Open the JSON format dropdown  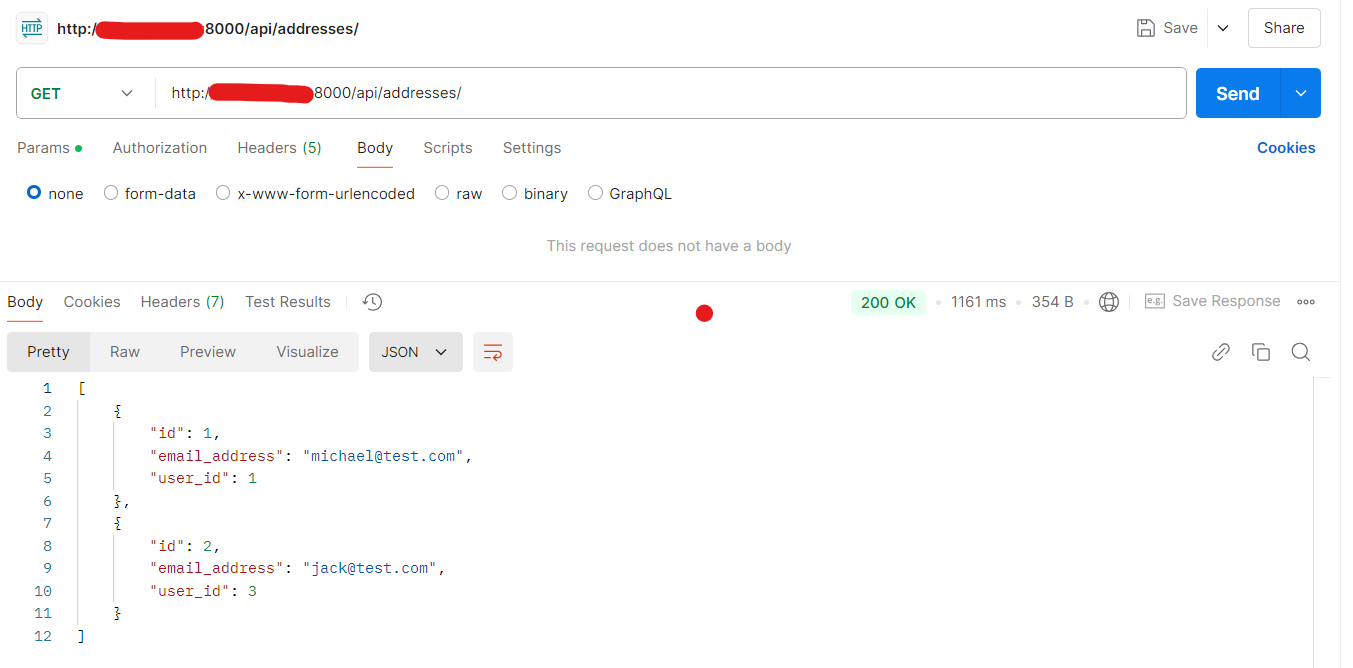[415, 352]
